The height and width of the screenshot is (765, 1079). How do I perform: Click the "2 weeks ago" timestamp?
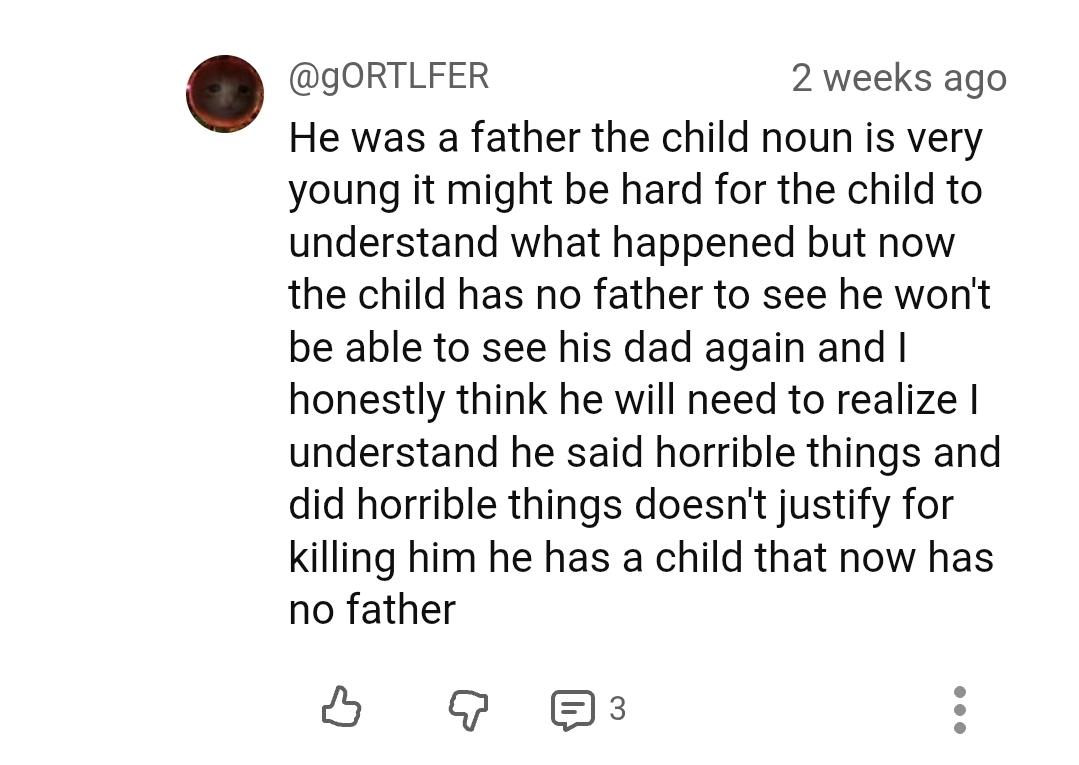click(898, 78)
